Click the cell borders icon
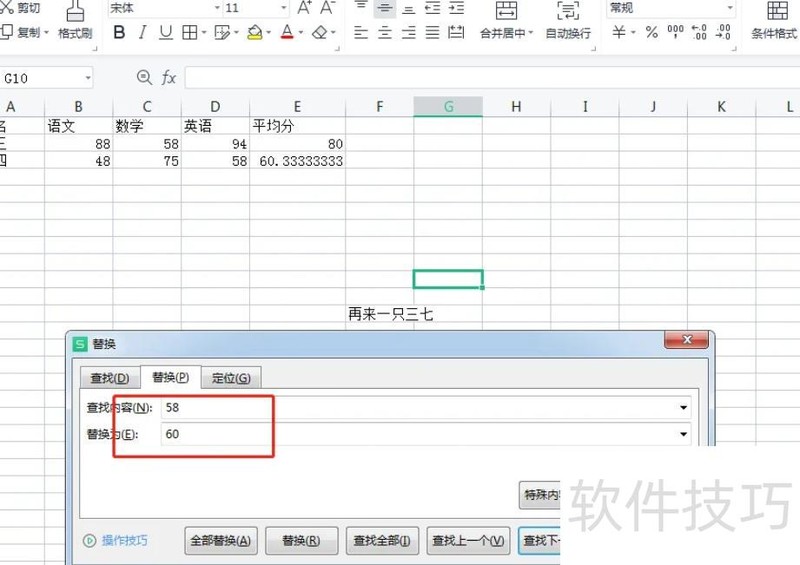800x565 pixels. [190, 33]
